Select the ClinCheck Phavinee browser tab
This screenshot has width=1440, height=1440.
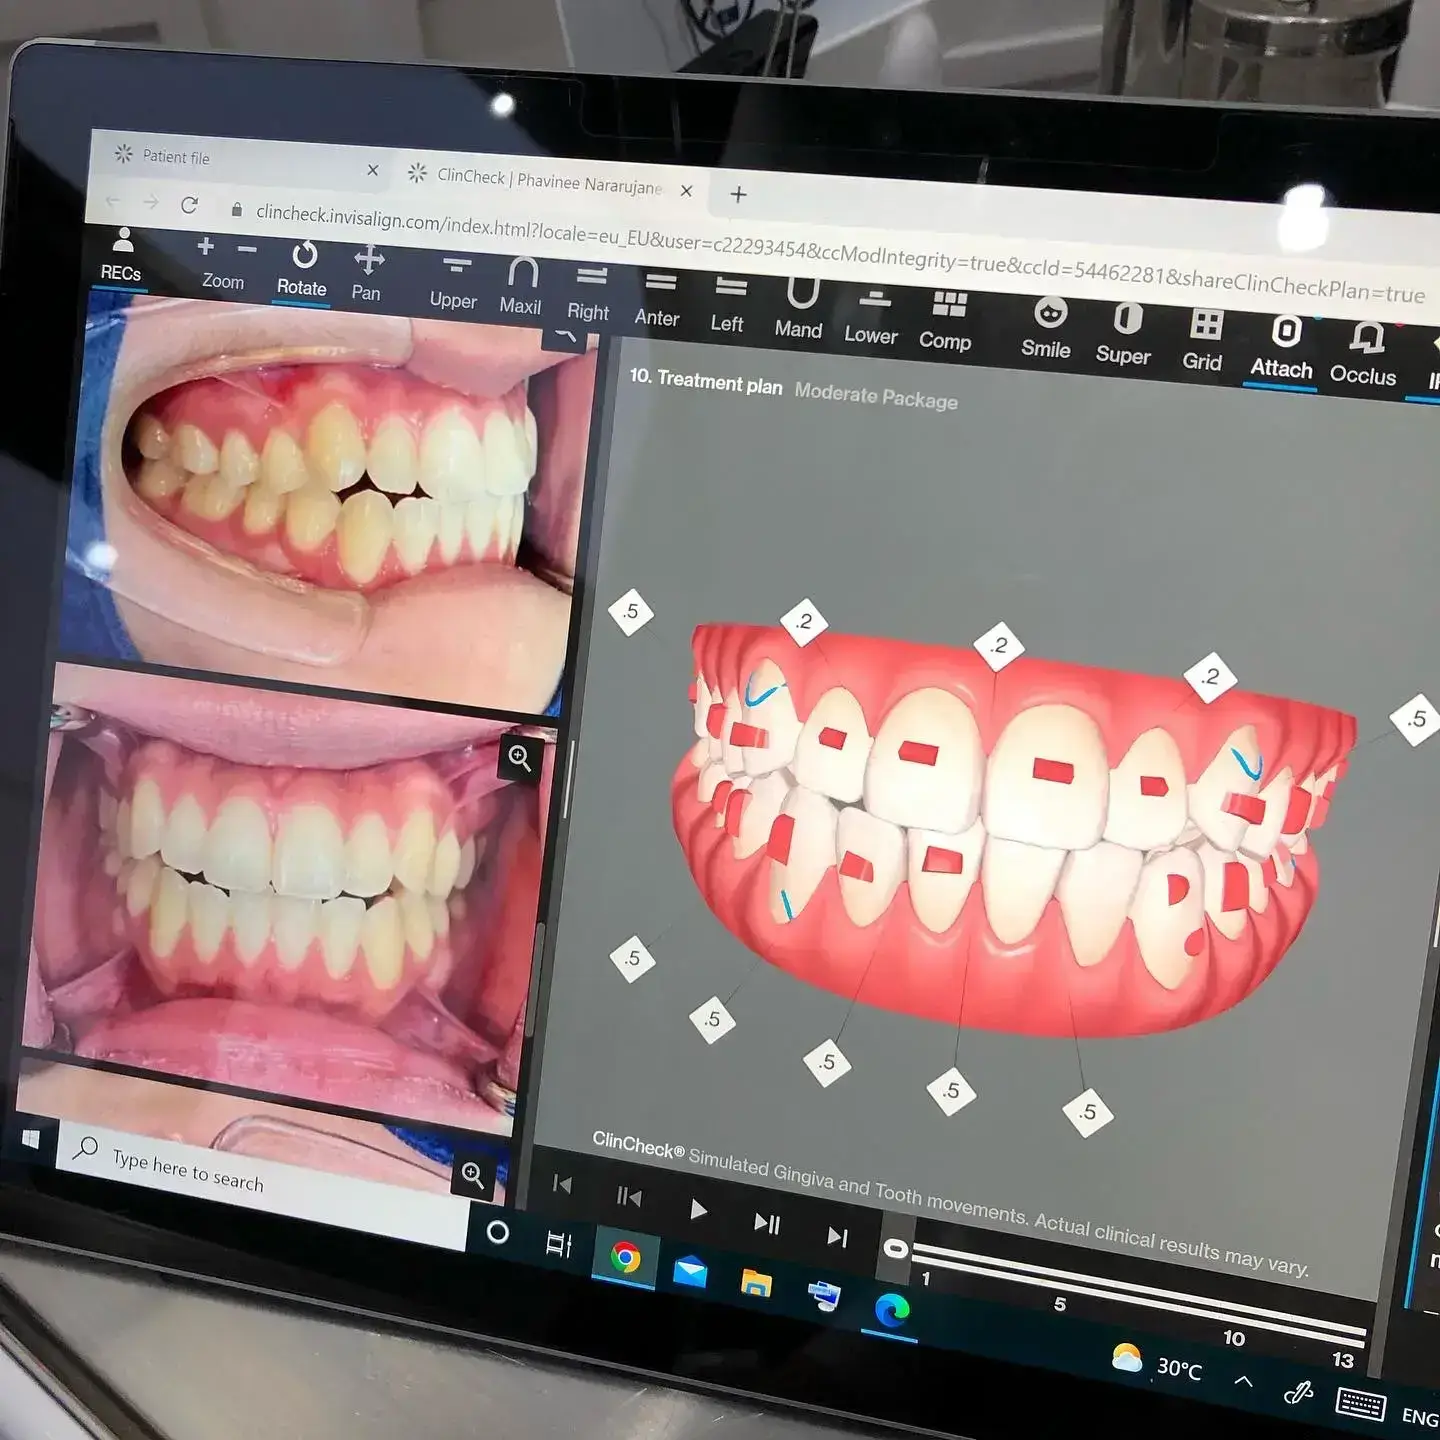(x=550, y=181)
